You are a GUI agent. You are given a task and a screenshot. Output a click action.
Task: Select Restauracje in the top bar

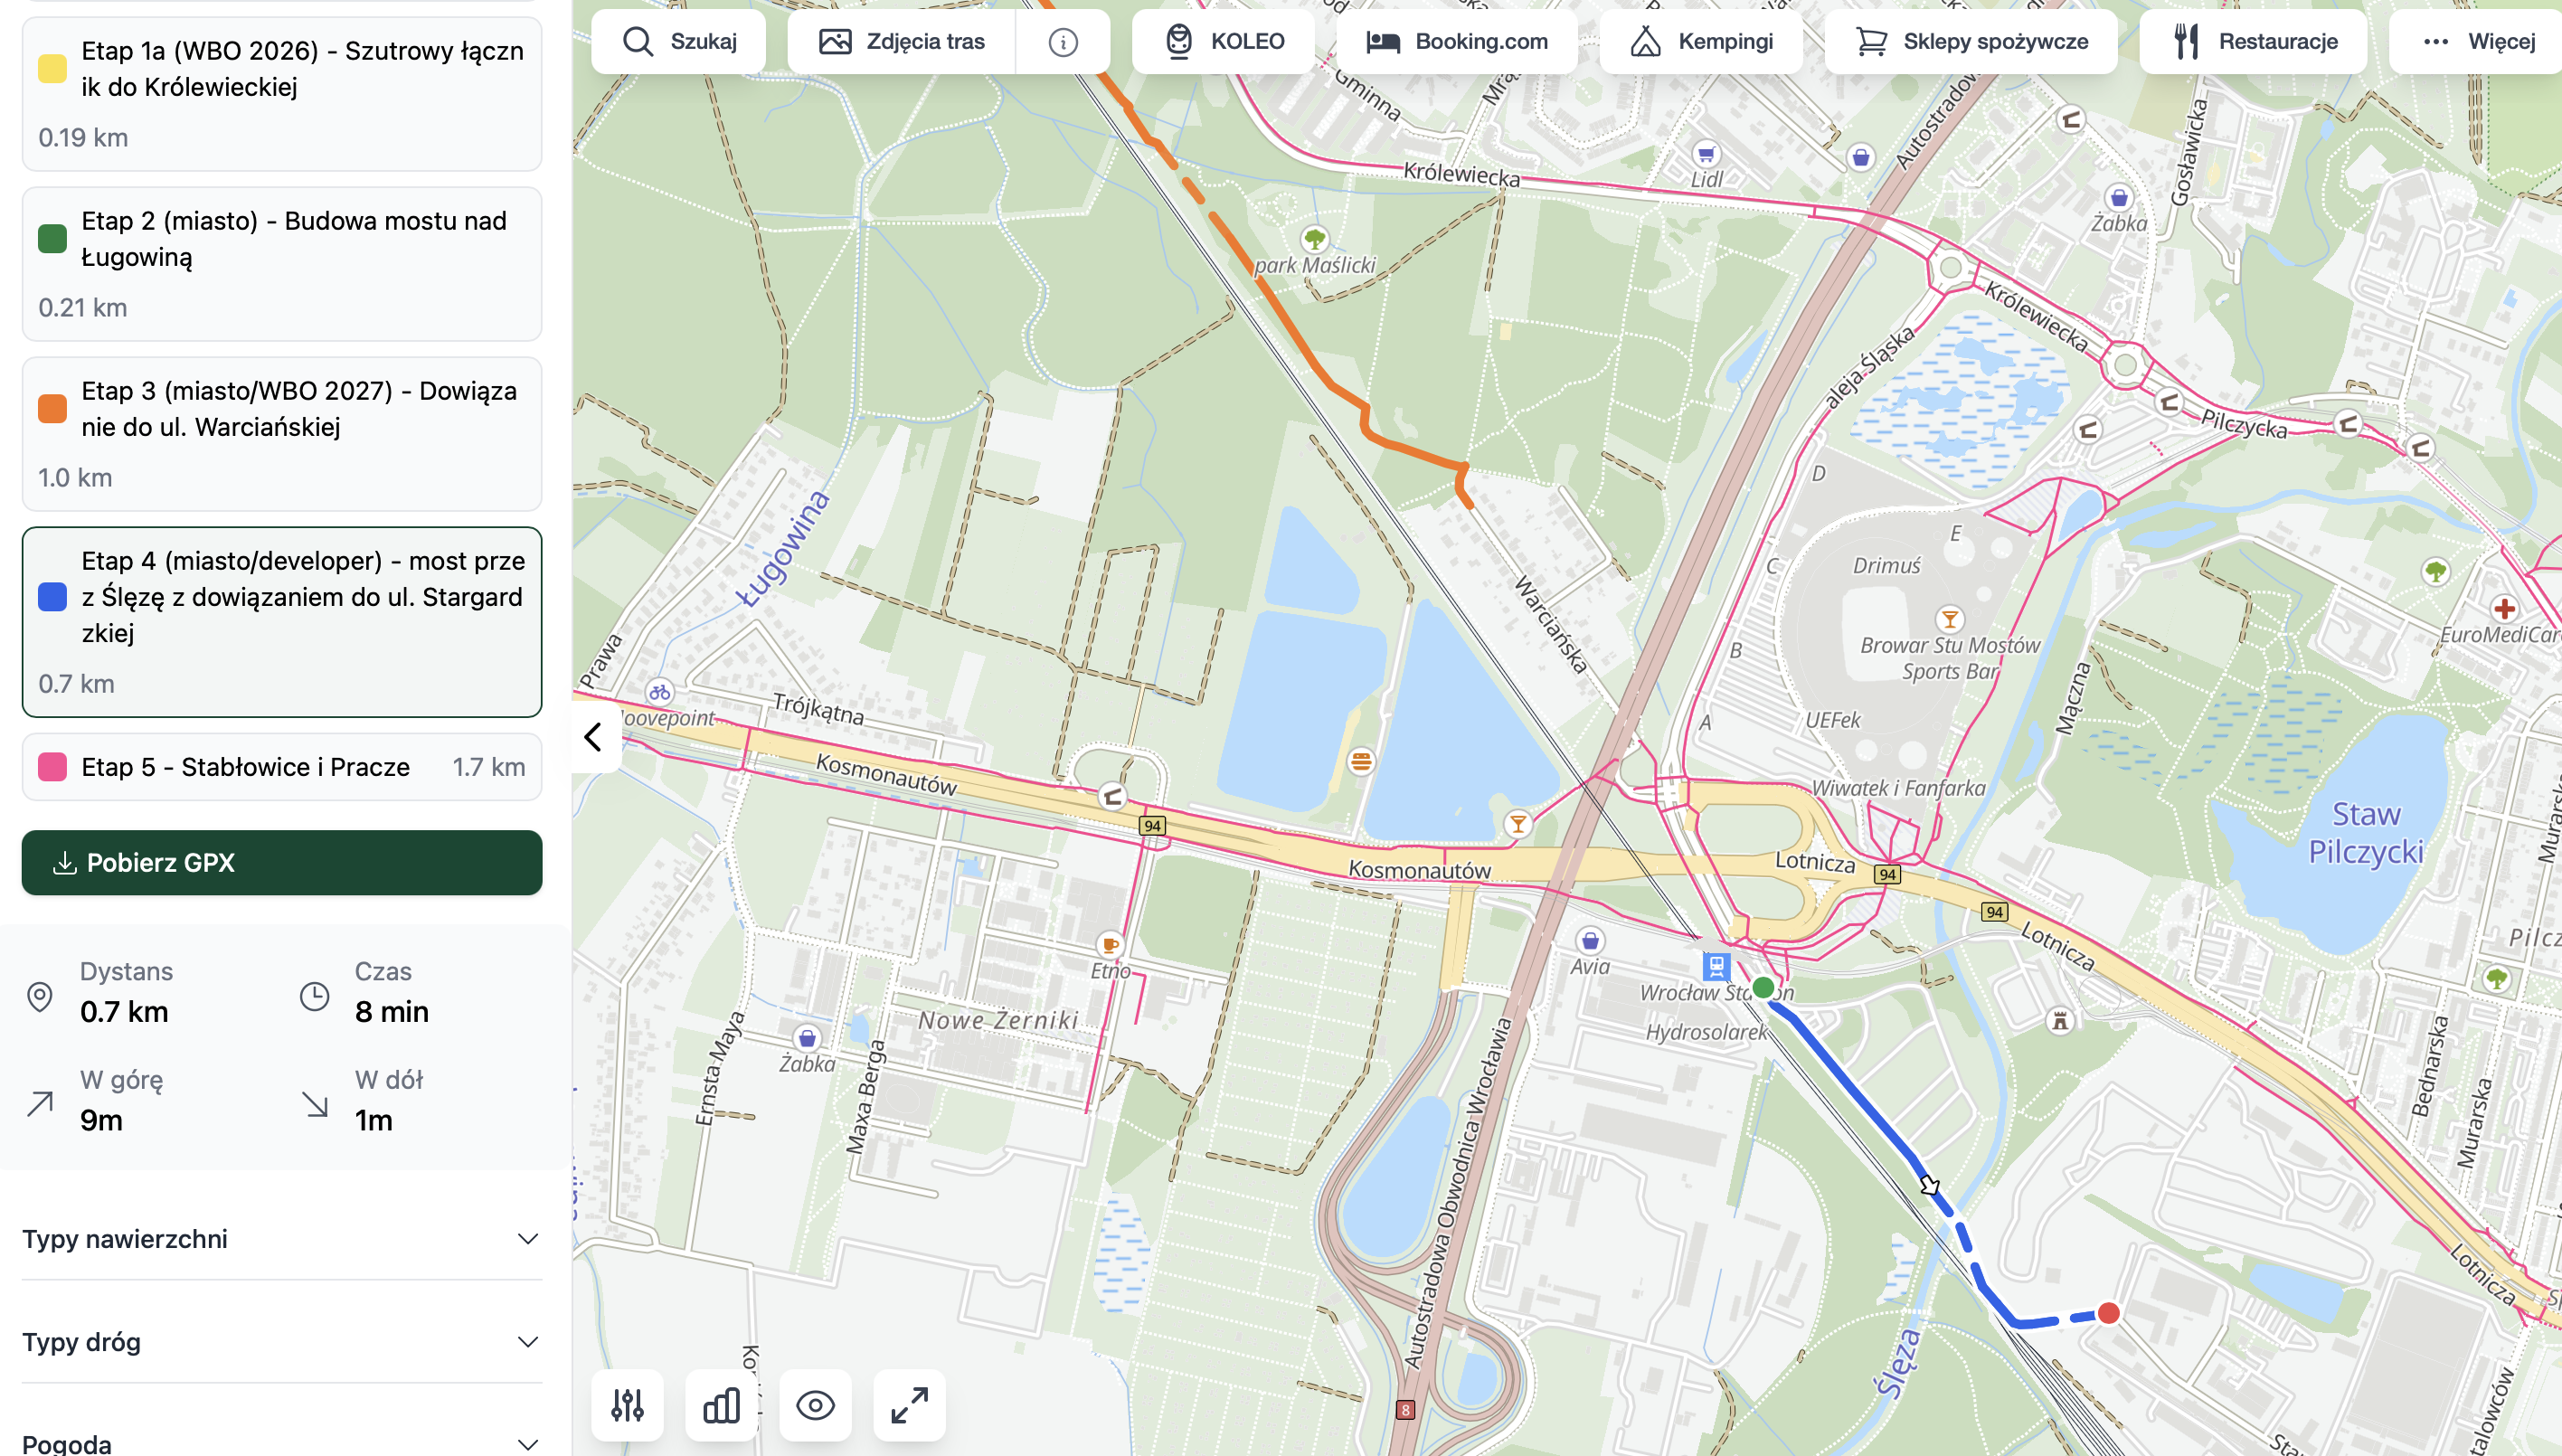(2254, 42)
